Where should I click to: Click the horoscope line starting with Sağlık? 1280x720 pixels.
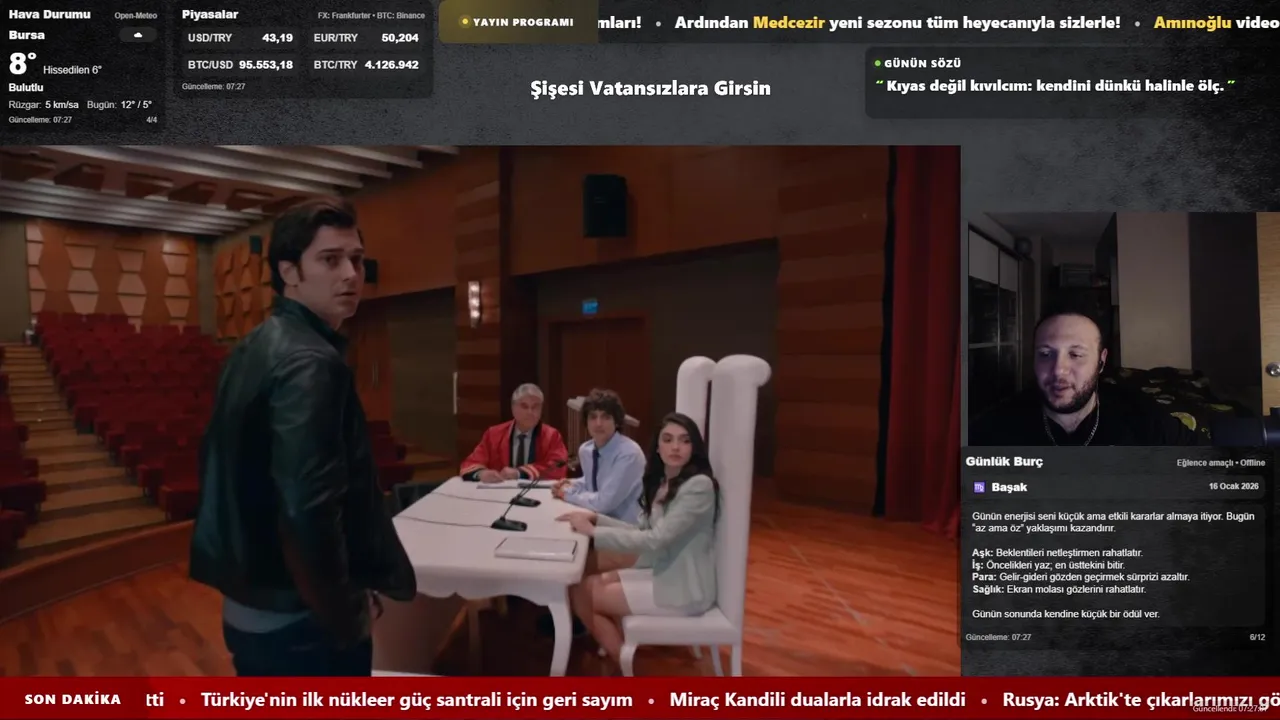coord(1059,589)
